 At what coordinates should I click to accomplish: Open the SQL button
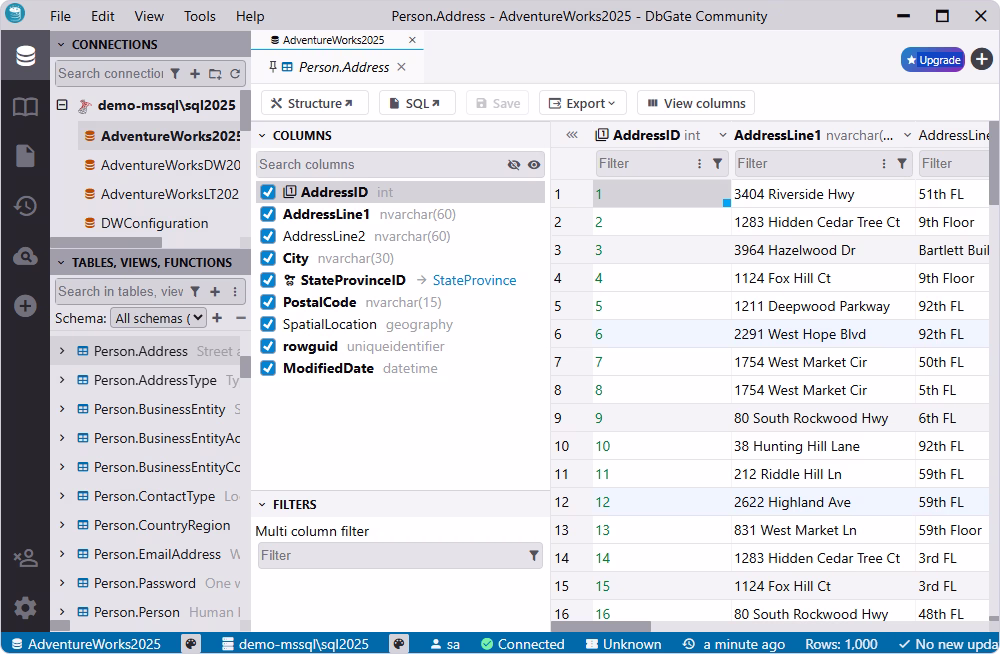tap(417, 103)
